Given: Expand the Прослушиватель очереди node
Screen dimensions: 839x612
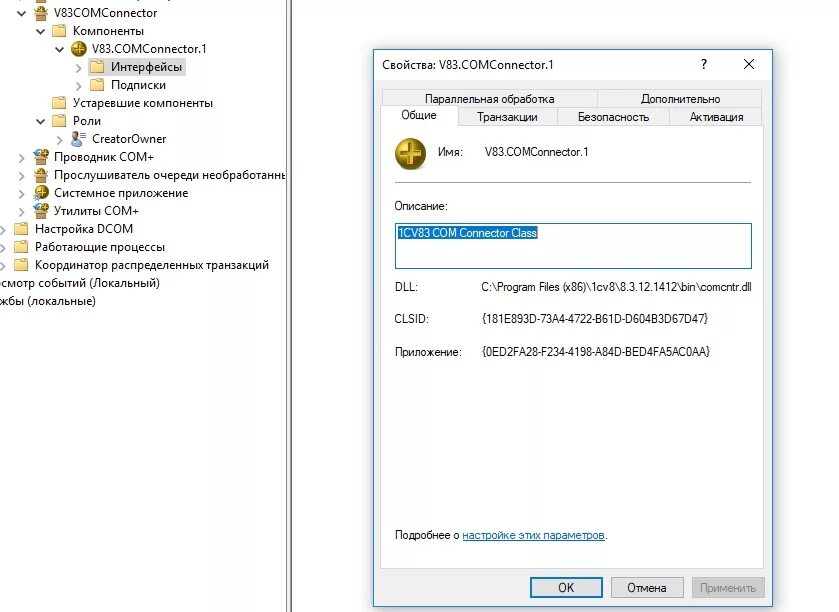Looking at the screenshot, I should [x=21, y=176].
